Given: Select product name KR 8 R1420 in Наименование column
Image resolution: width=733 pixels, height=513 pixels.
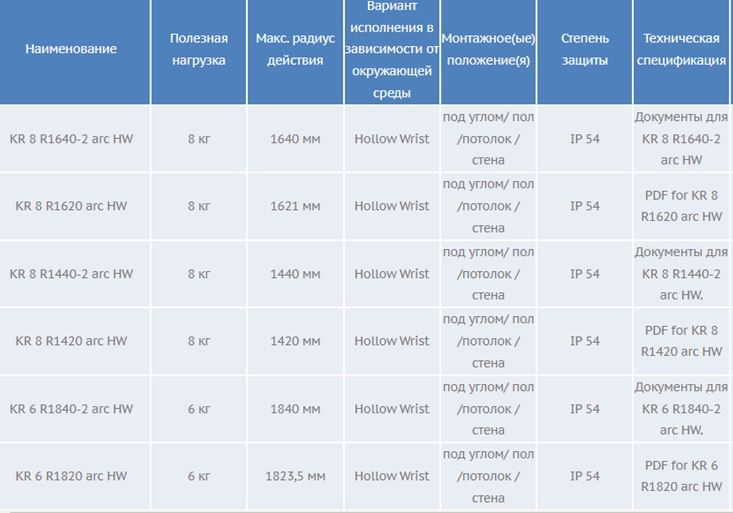Looking at the screenshot, I should (71, 341).
